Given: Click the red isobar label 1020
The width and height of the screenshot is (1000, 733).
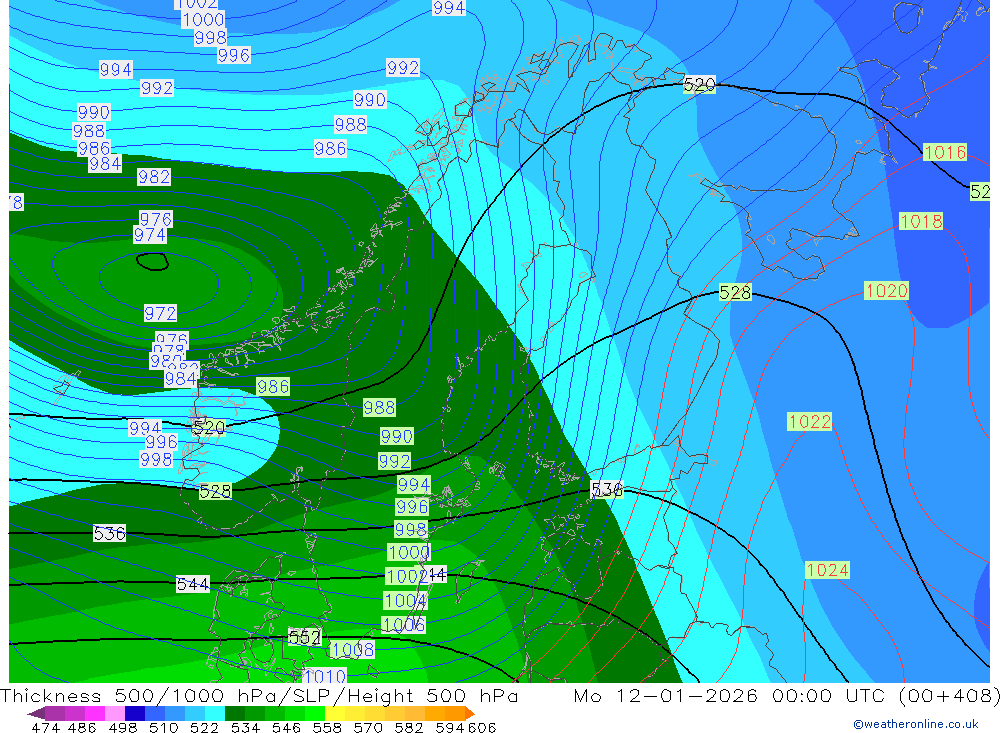Looking at the screenshot, I should click(886, 291).
